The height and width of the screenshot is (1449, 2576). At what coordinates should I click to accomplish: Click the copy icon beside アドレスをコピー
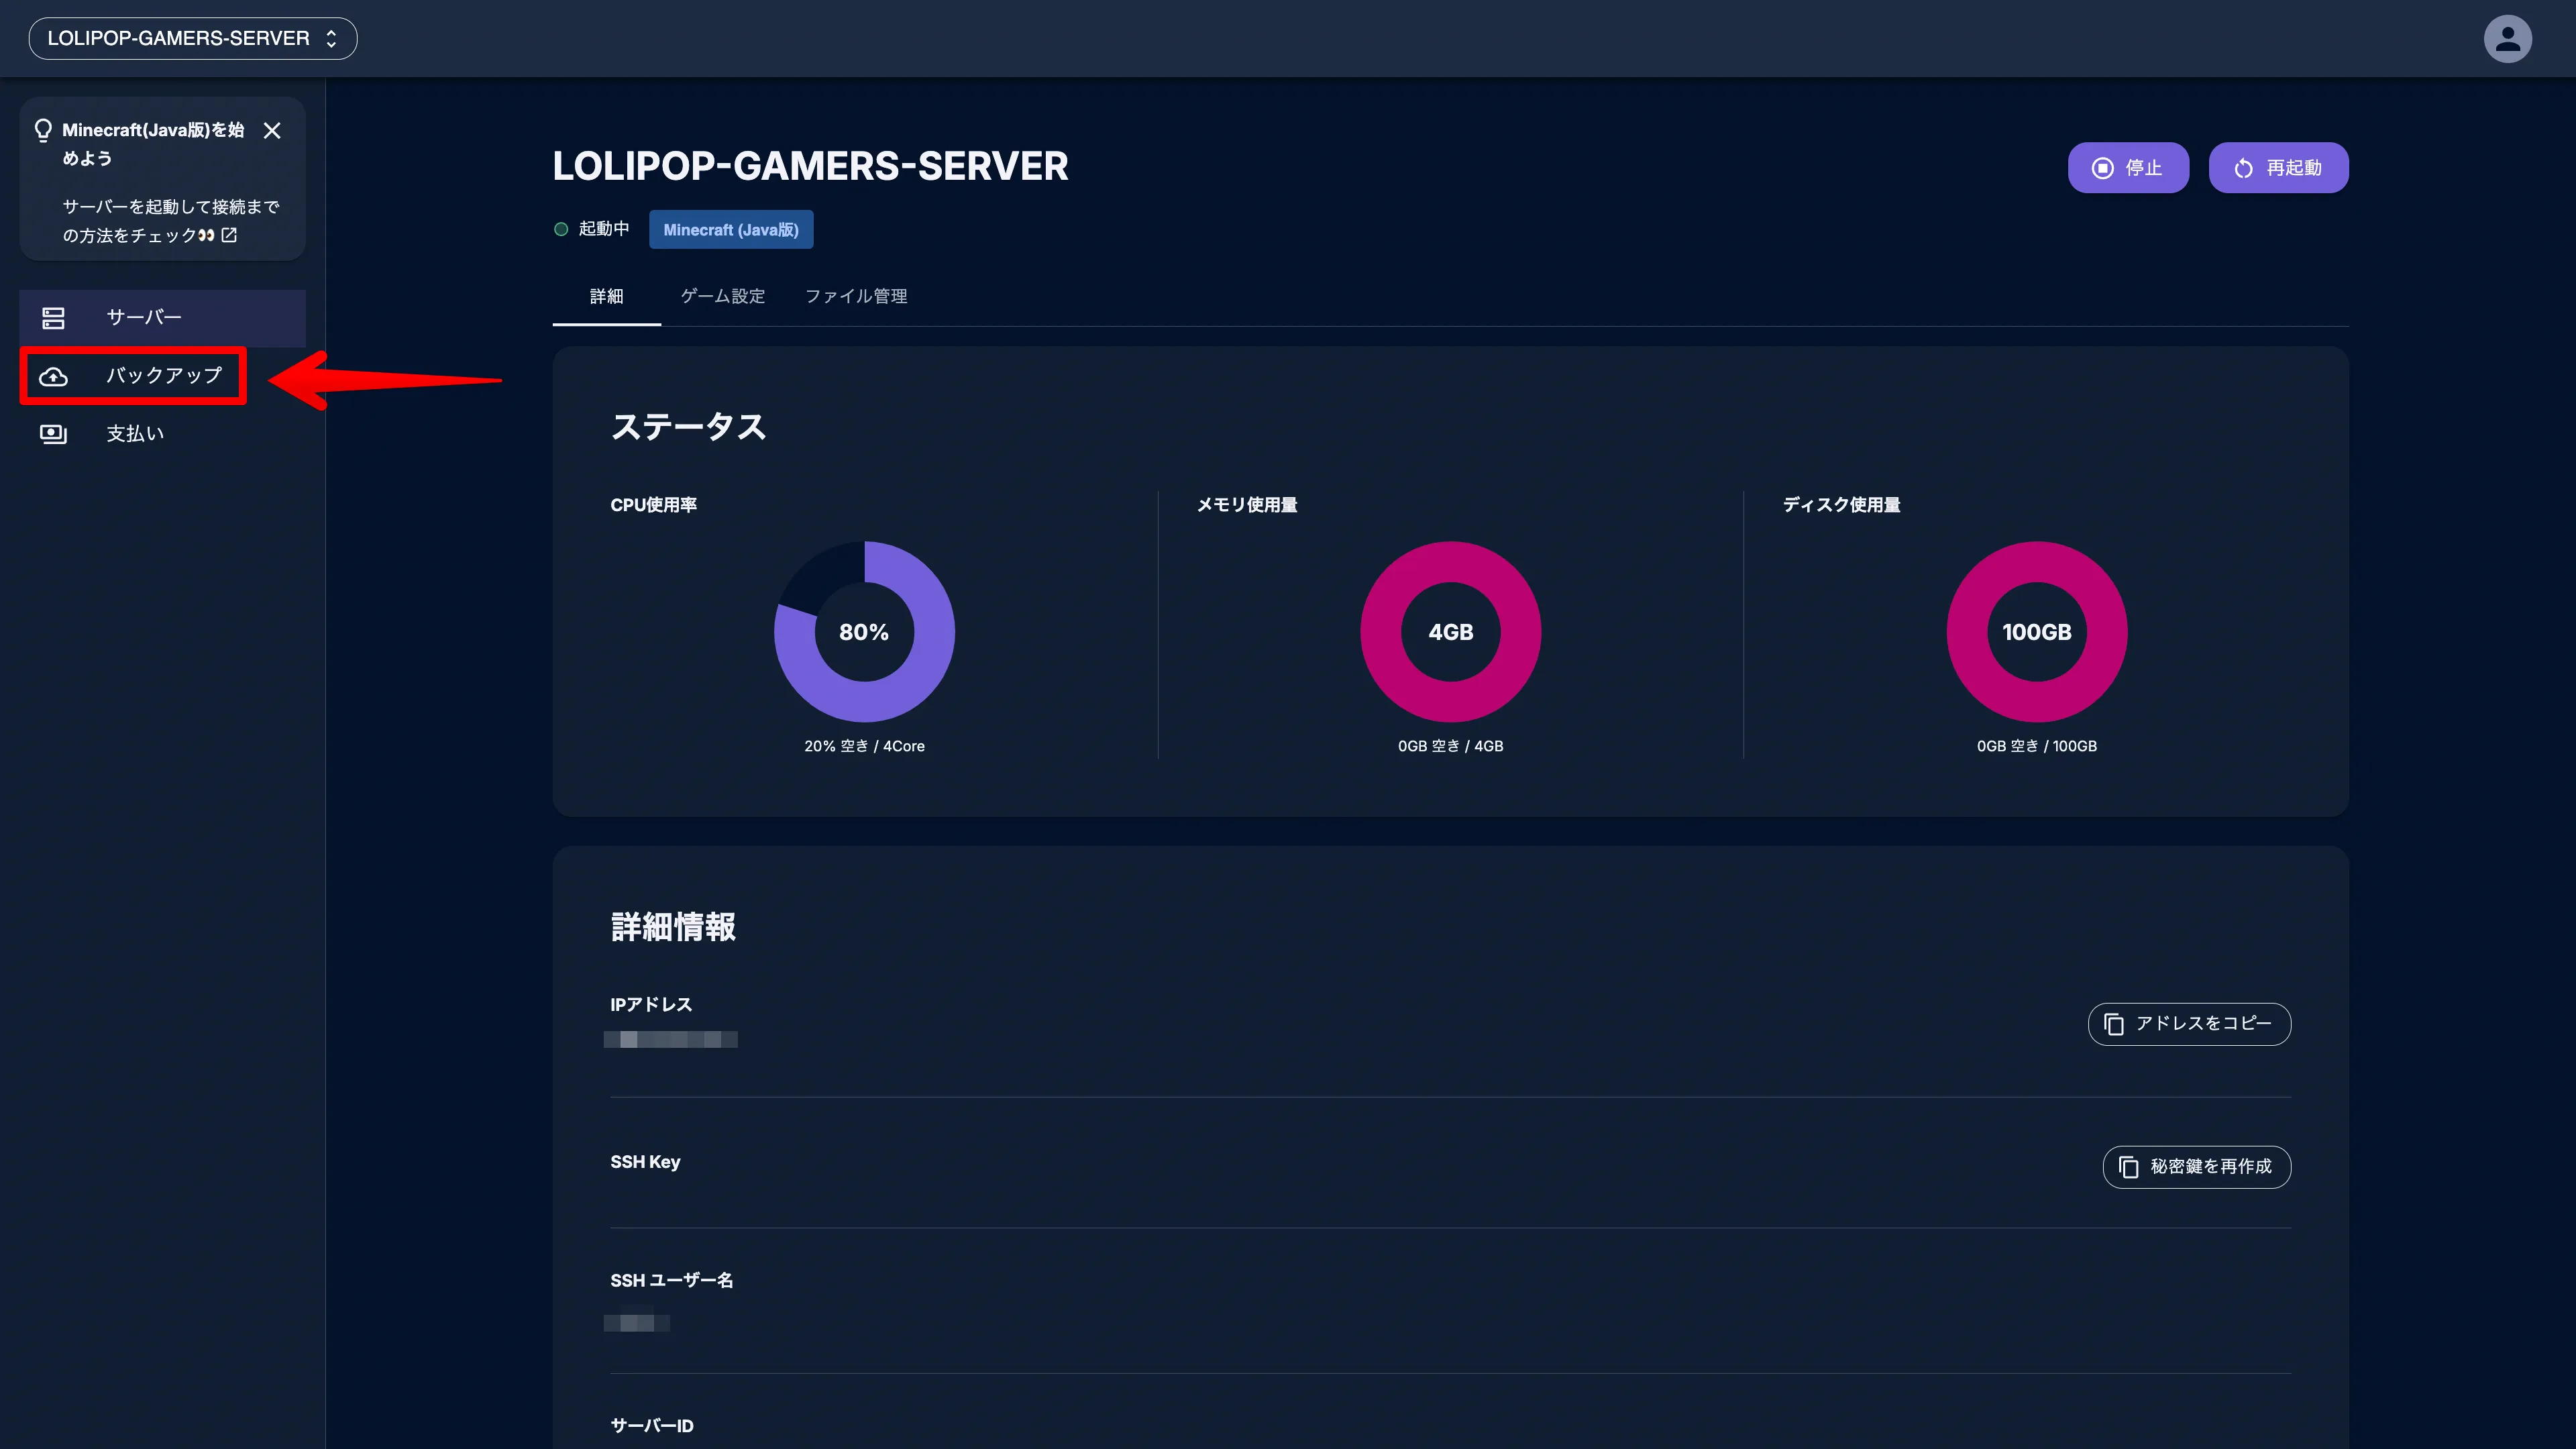2113,1024
